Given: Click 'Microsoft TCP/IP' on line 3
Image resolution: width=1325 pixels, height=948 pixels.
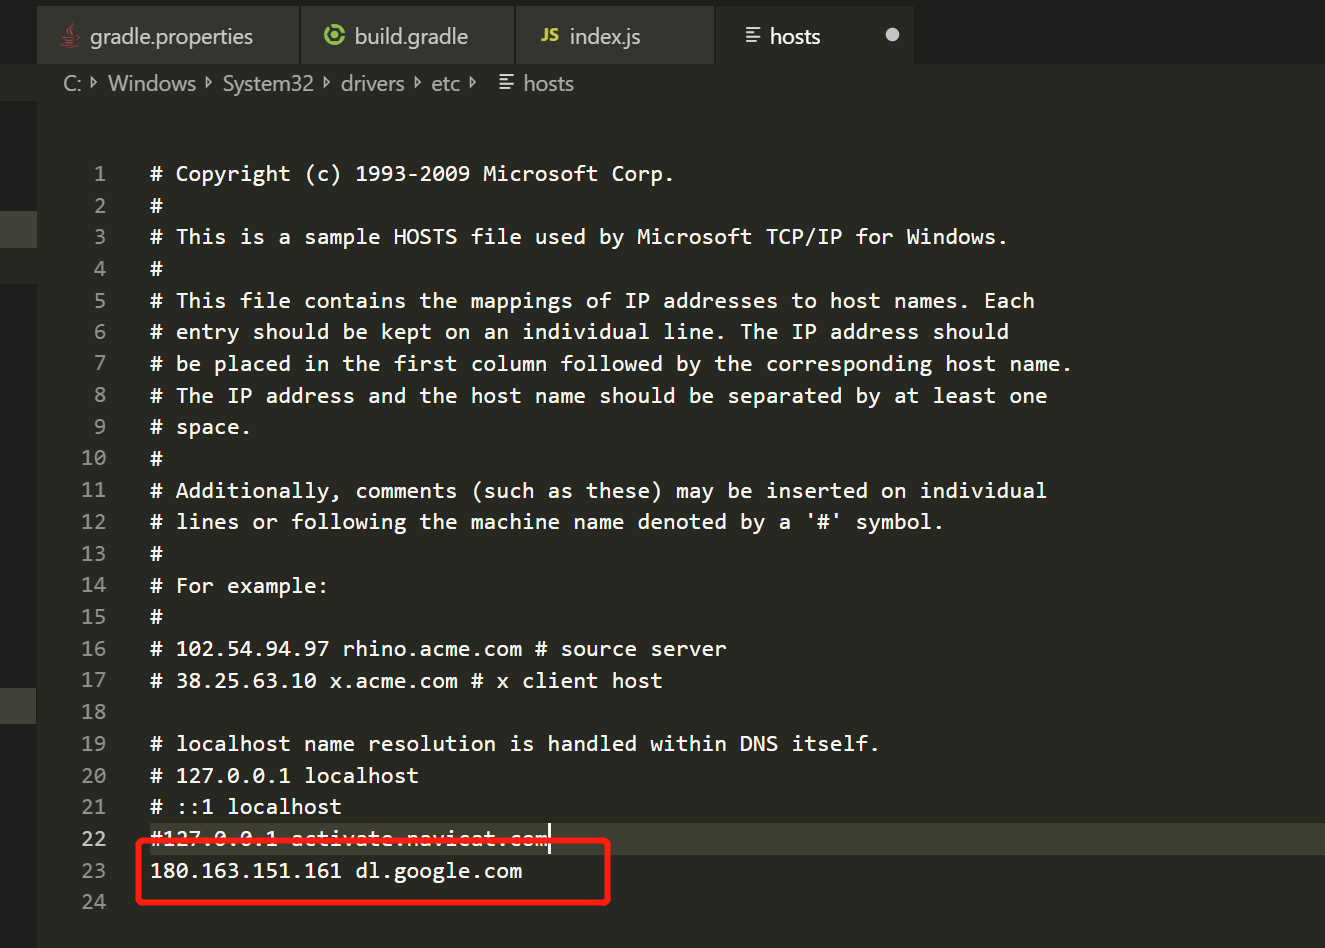Looking at the screenshot, I should 740,237.
